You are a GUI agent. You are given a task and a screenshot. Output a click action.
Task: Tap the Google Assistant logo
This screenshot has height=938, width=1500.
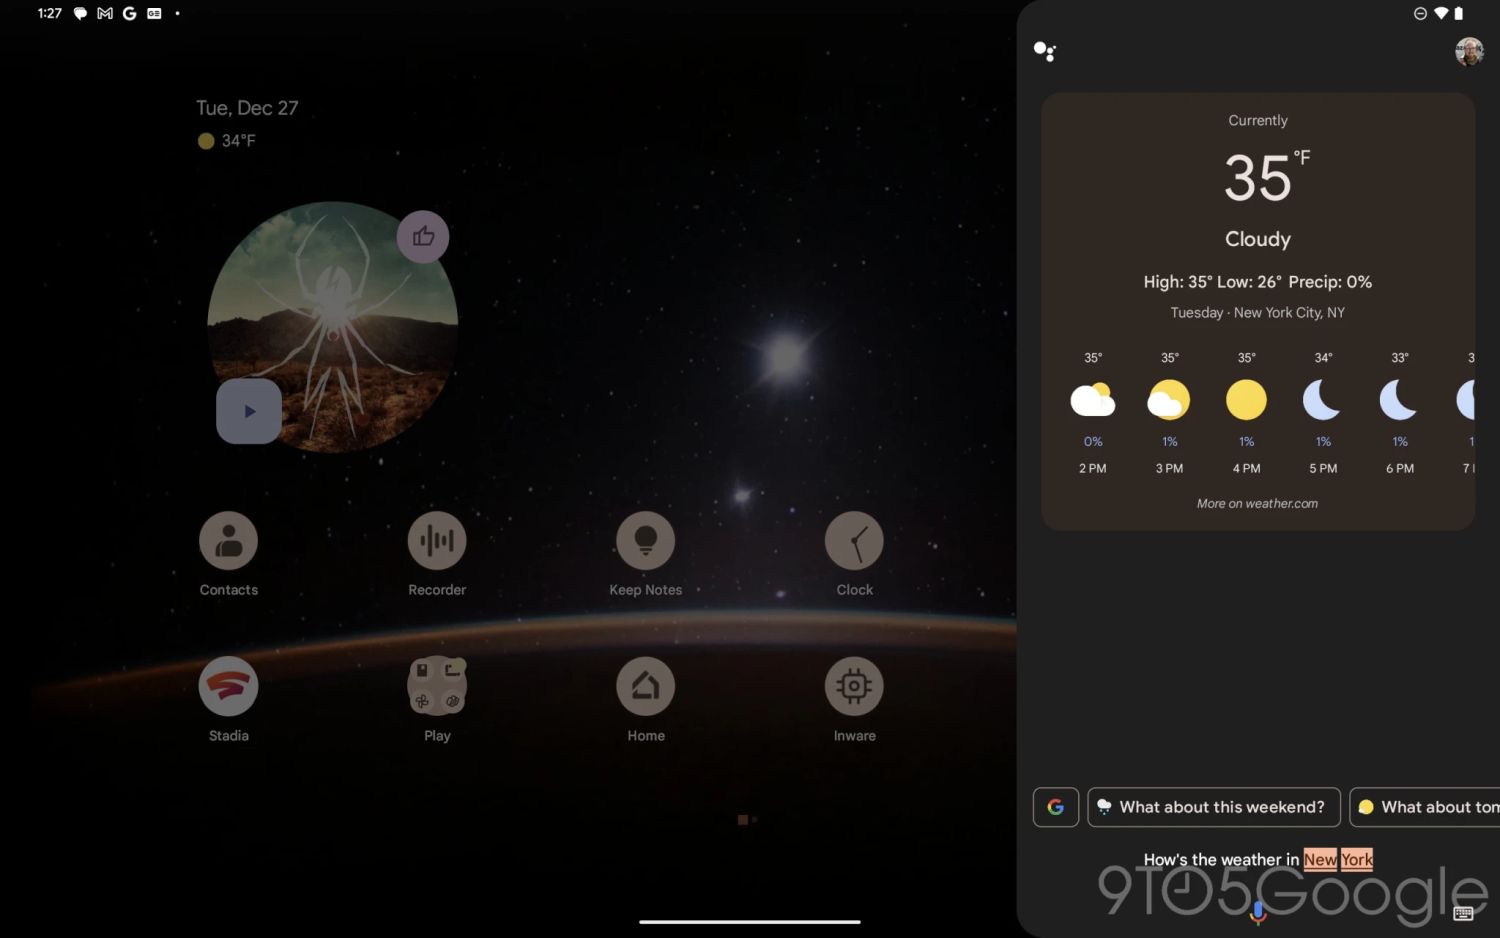pos(1044,51)
